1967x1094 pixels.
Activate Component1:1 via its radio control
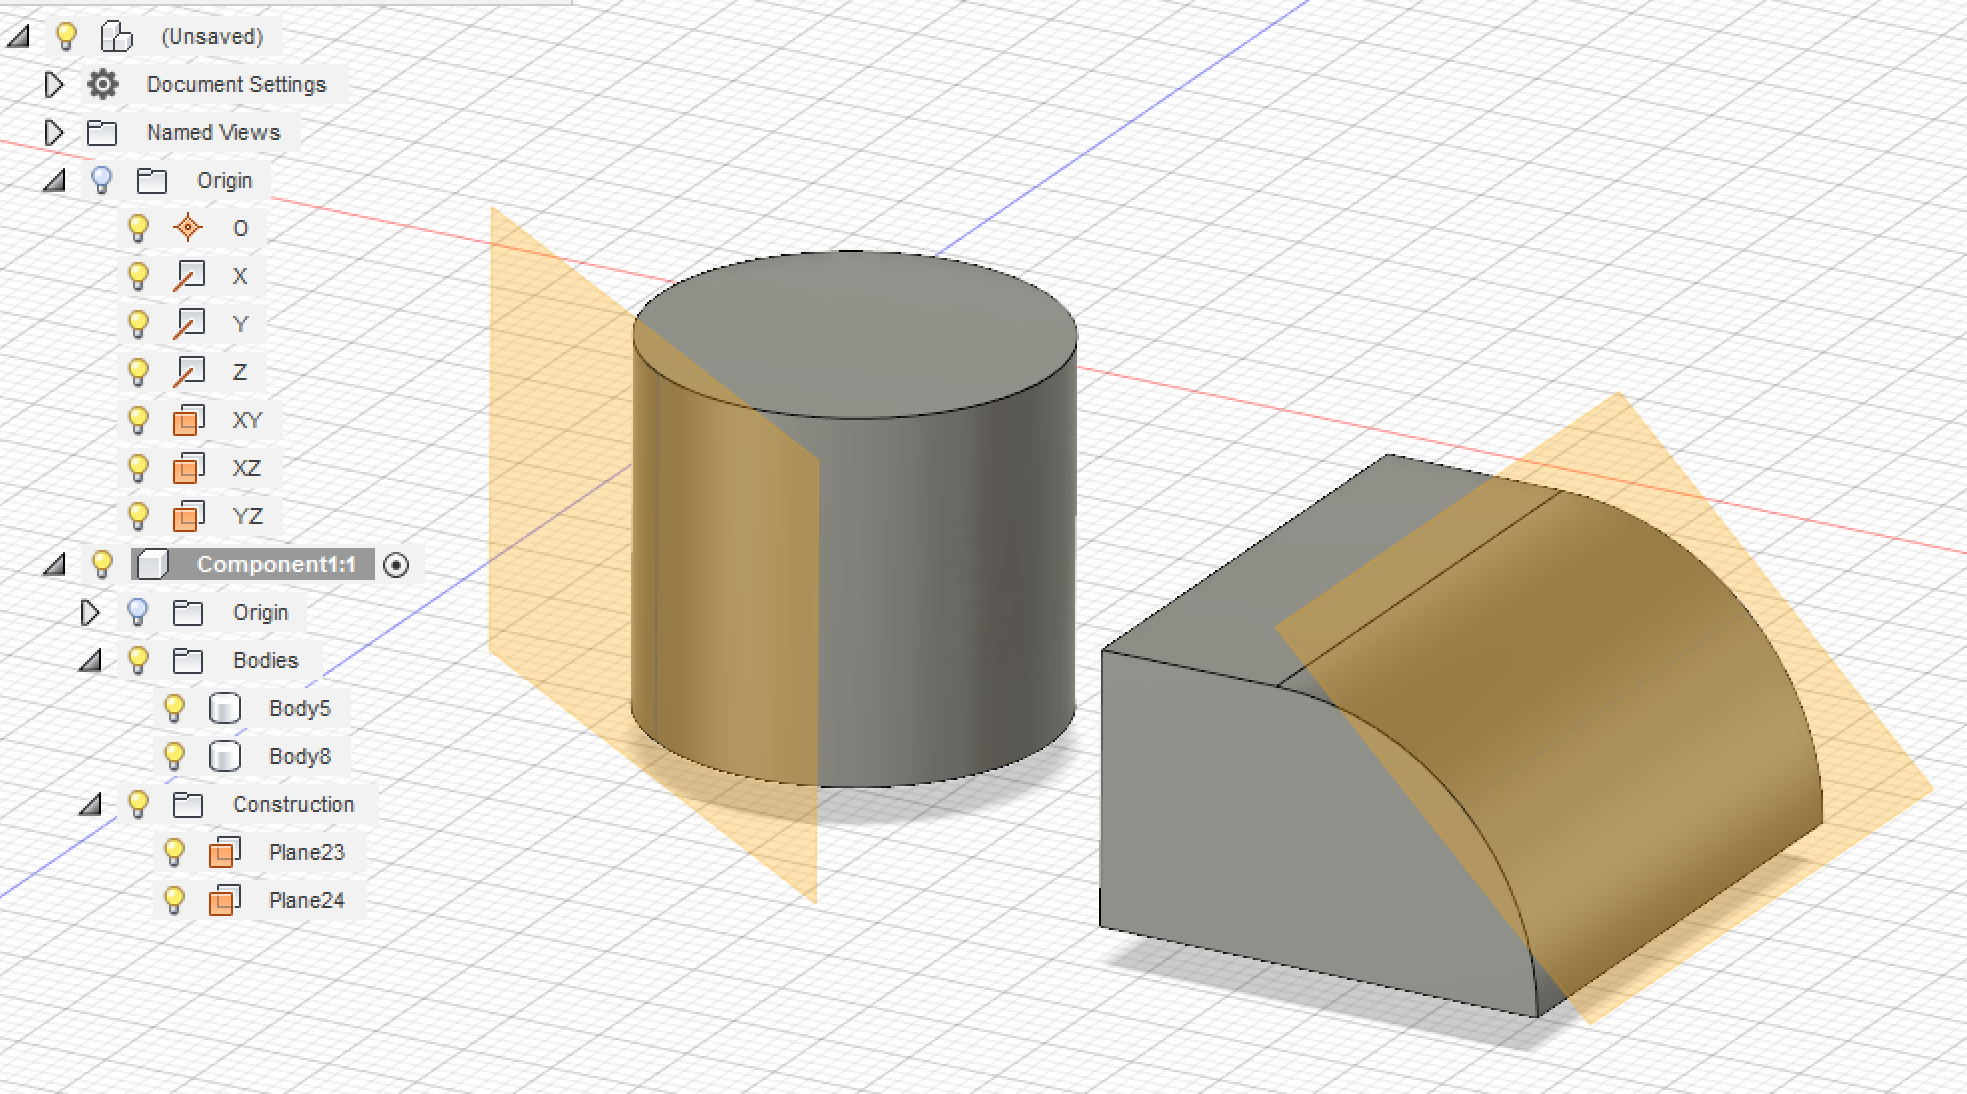(x=397, y=565)
